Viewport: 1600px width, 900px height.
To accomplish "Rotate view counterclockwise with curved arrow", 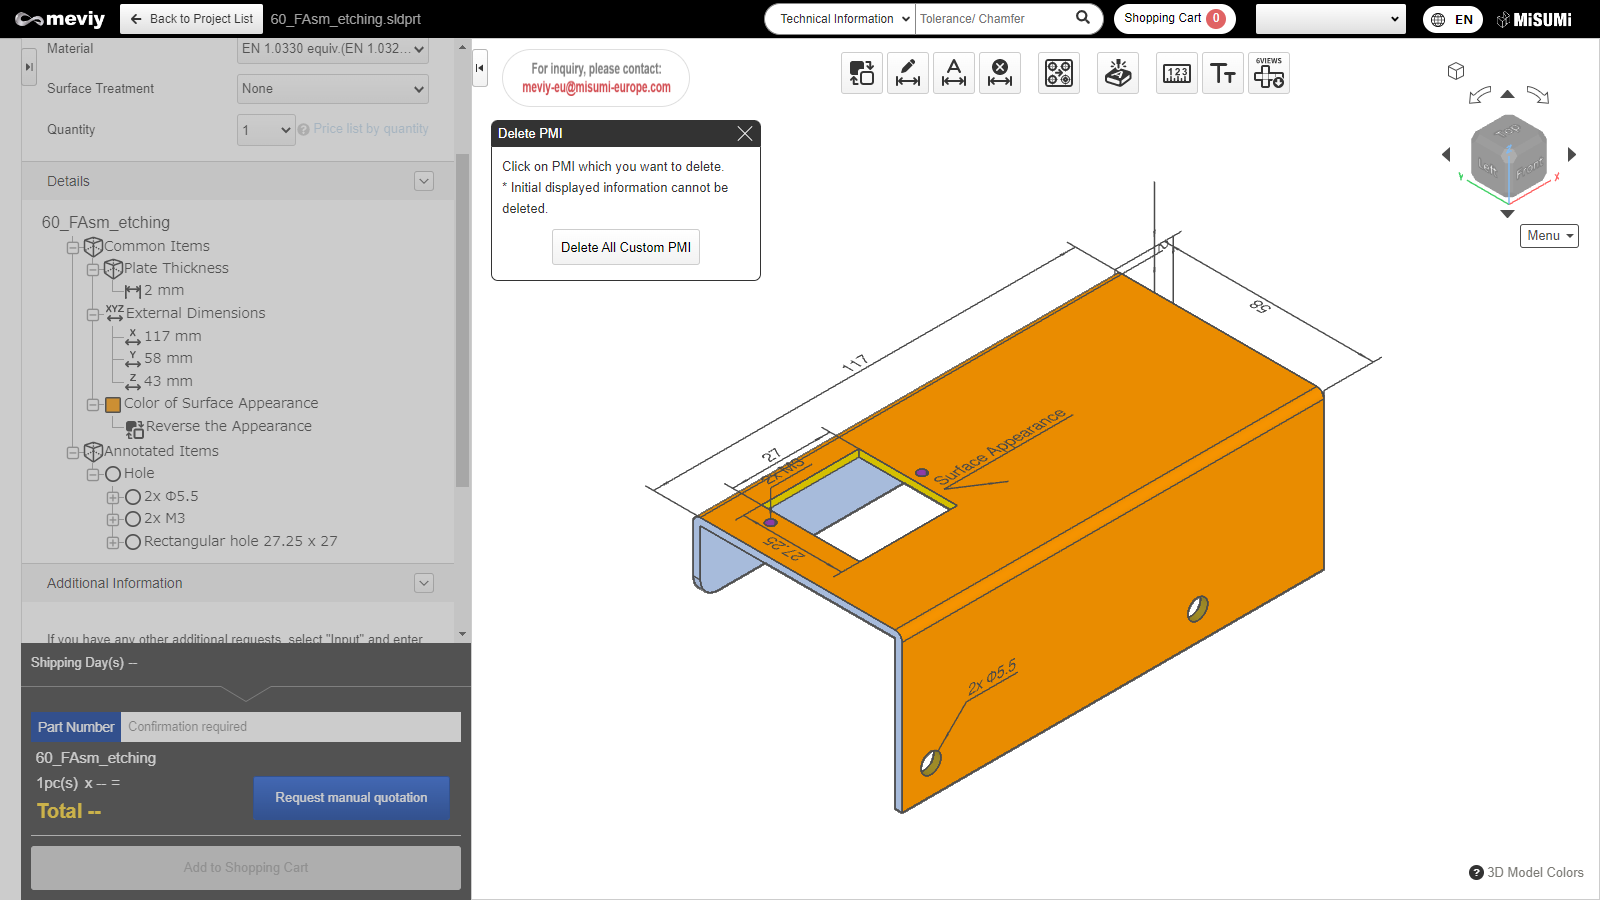I will (x=1480, y=95).
